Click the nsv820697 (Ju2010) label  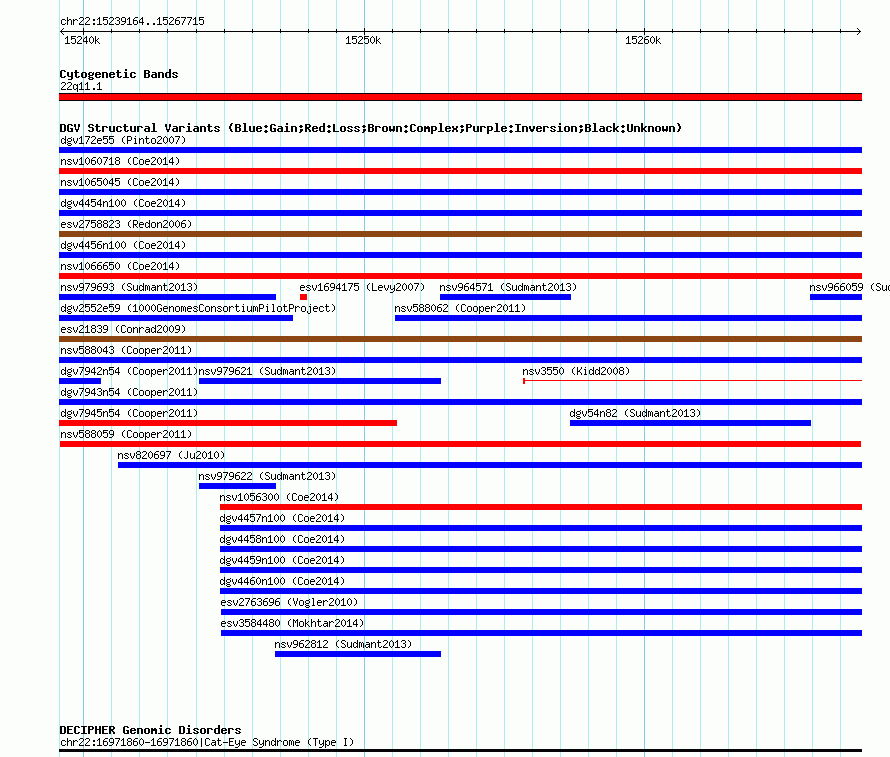[171, 455]
